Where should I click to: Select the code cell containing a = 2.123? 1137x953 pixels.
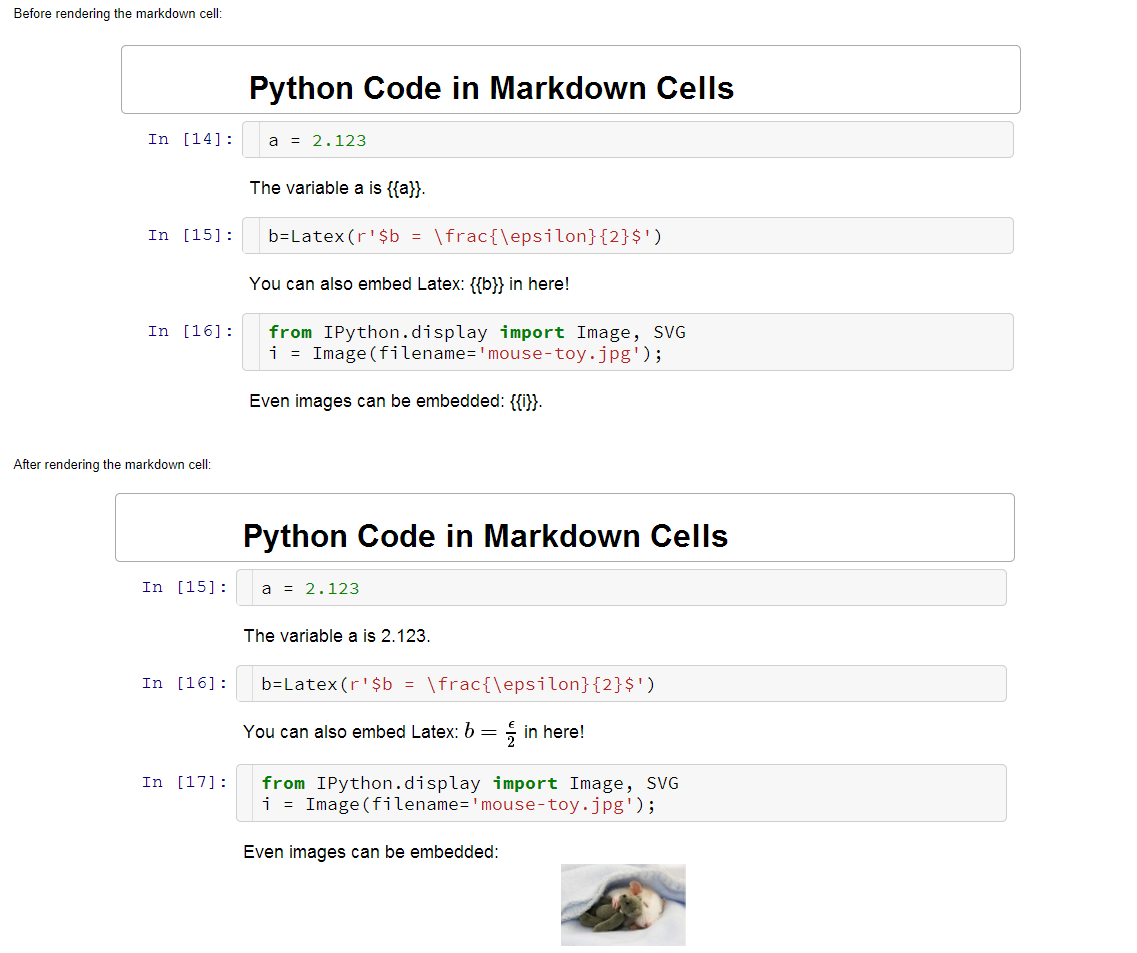pos(630,139)
